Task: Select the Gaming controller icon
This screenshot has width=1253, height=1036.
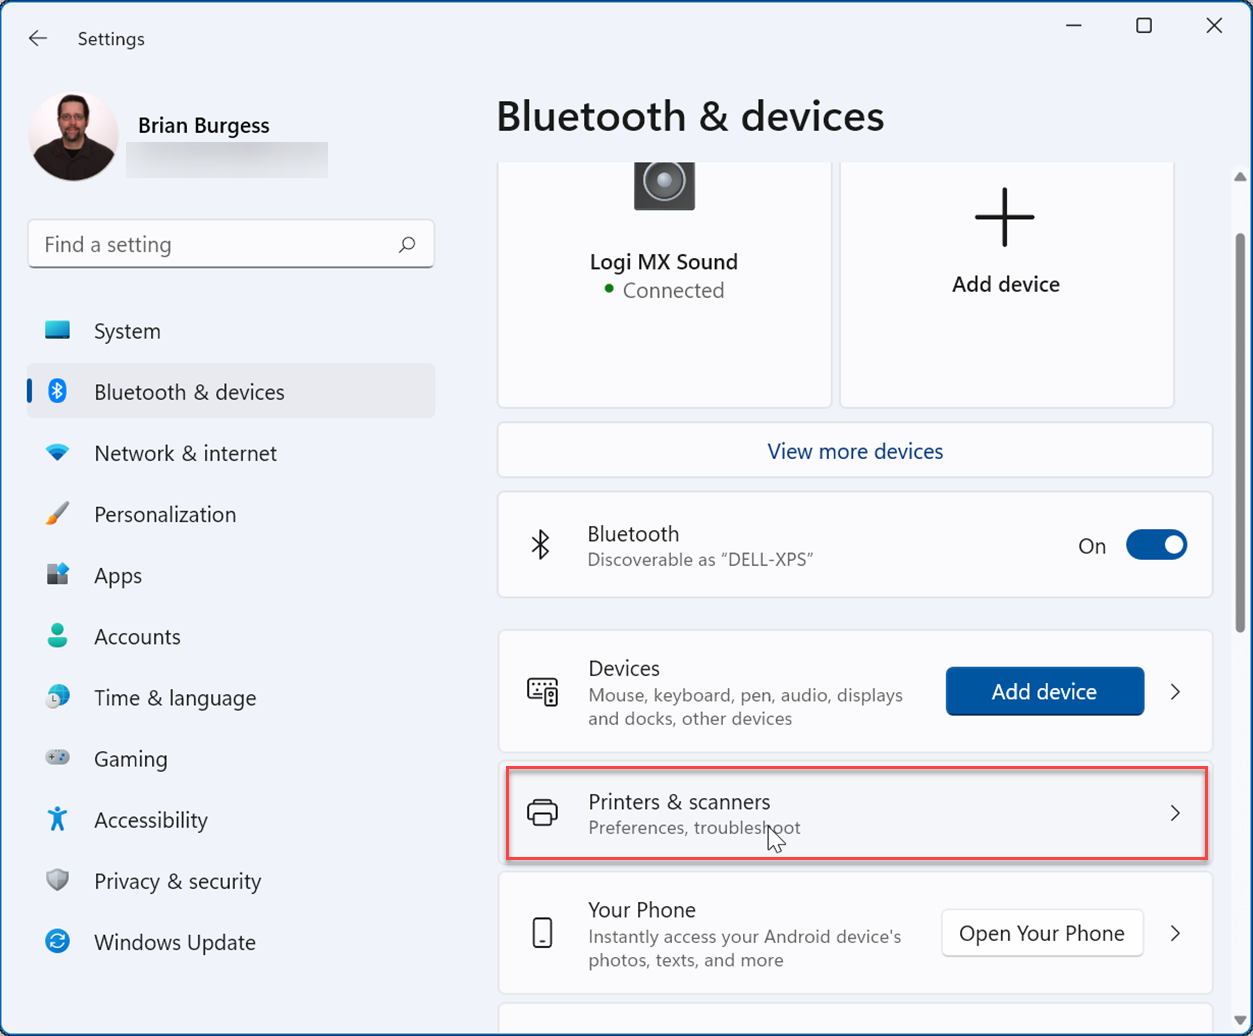Action: coord(57,758)
